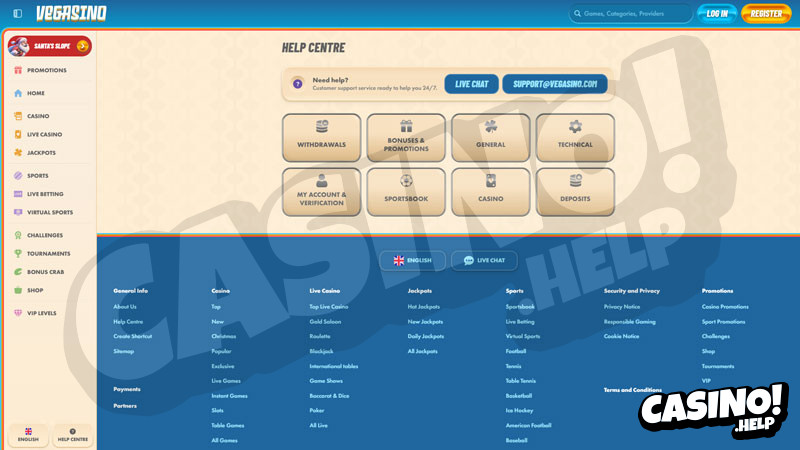Screen dimensions: 800x450
Task: Open the Terms and Conditions footer link
Action: pyautogui.click(x=633, y=390)
